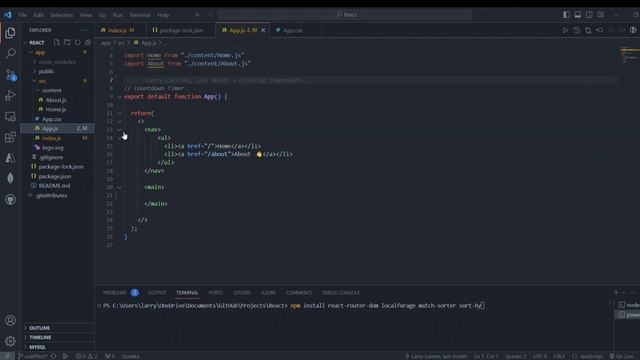The image size is (640, 360).
Task: Switch to the PORTS panel tab
Action: [216, 293]
